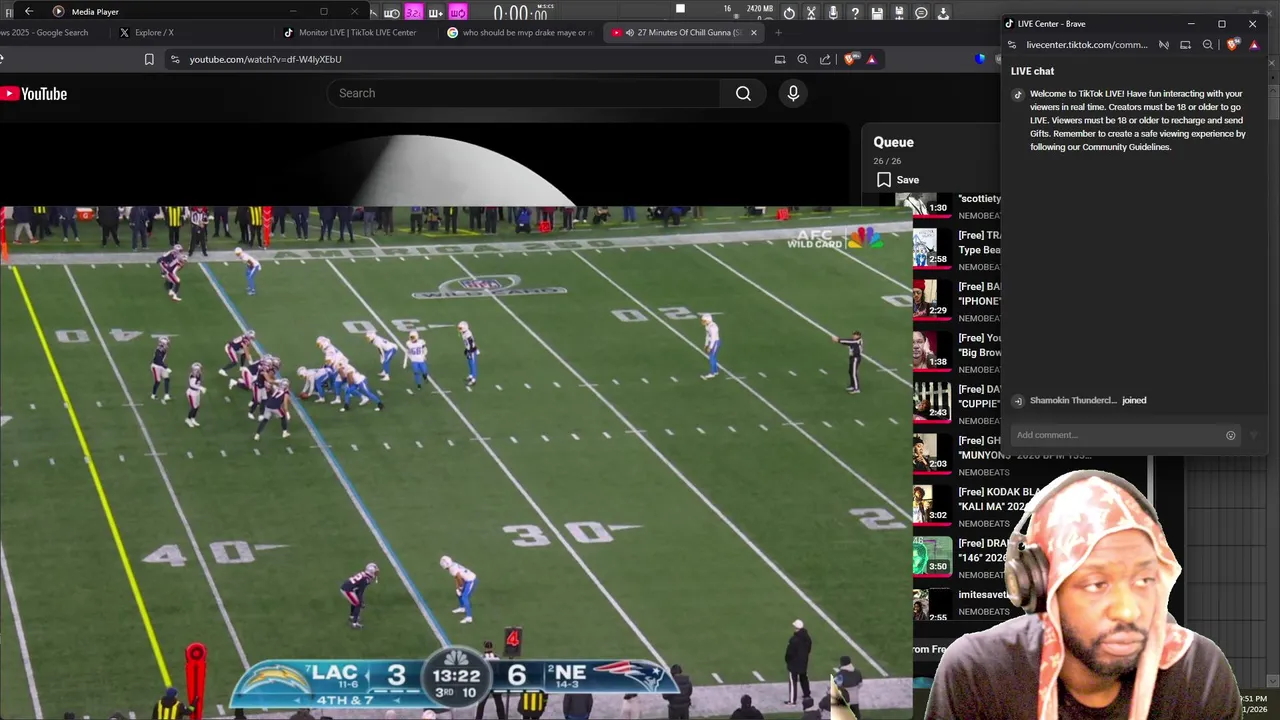Click the scissors icon in top toolbar
The width and height of the screenshot is (1280, 720).
811,13
